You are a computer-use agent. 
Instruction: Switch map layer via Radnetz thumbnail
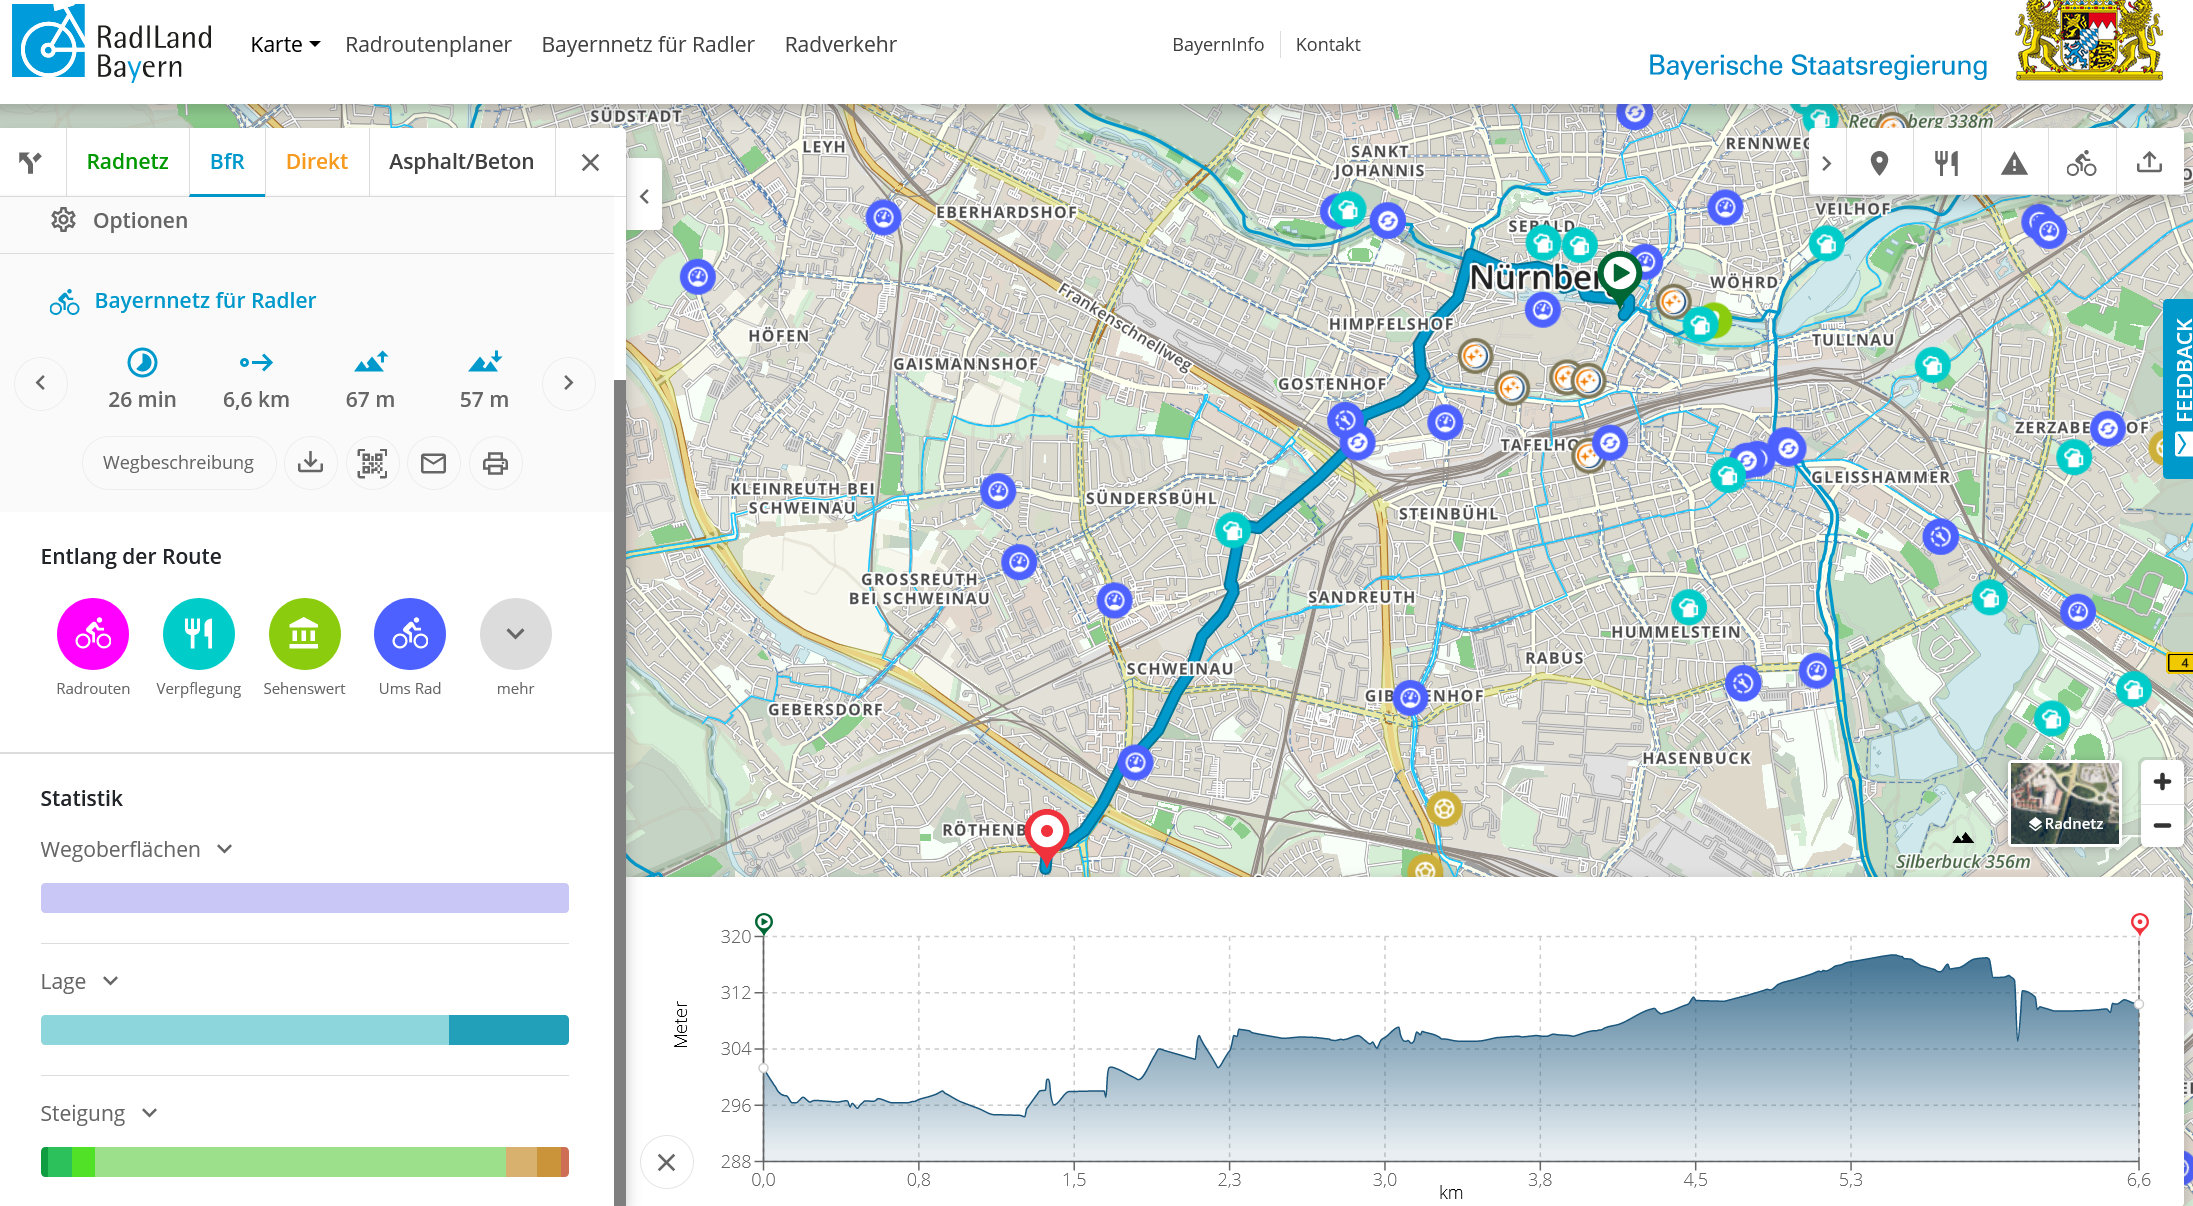coord(2064,803)
